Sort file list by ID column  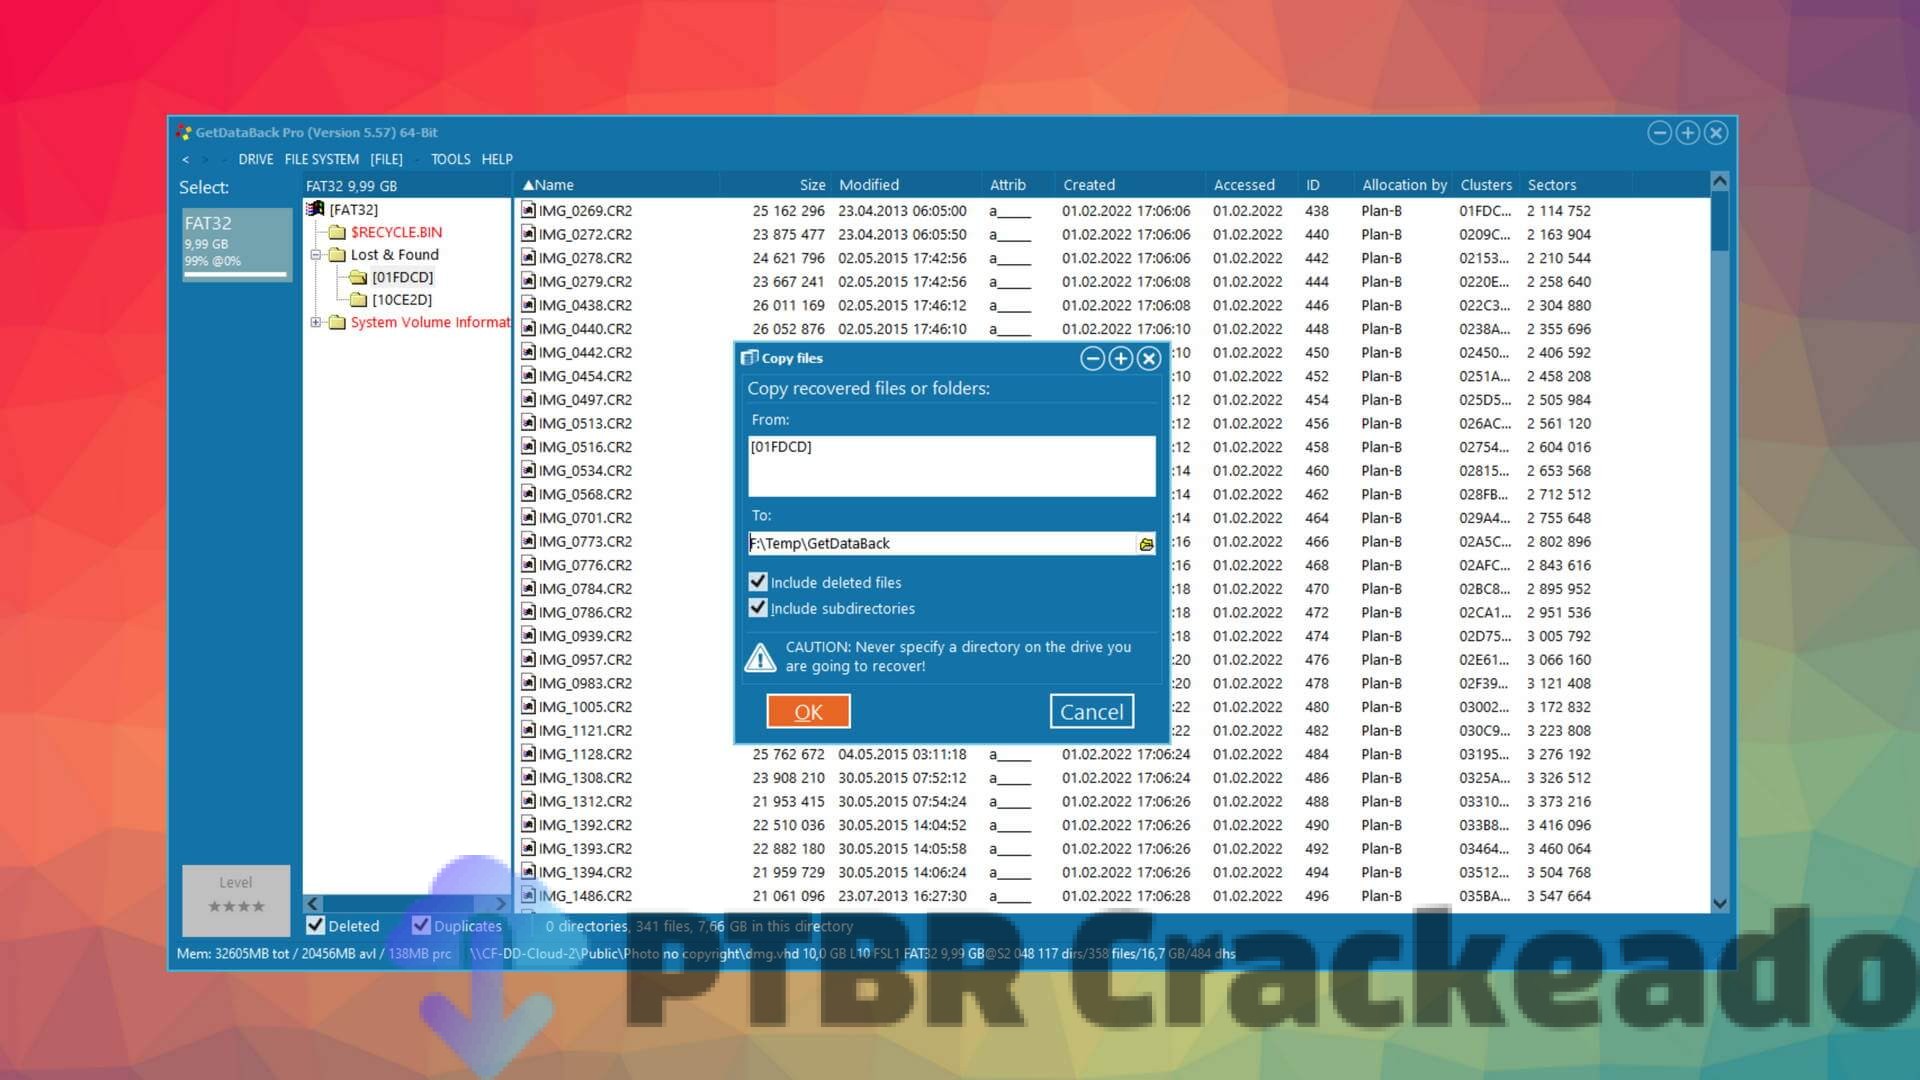1326,185
